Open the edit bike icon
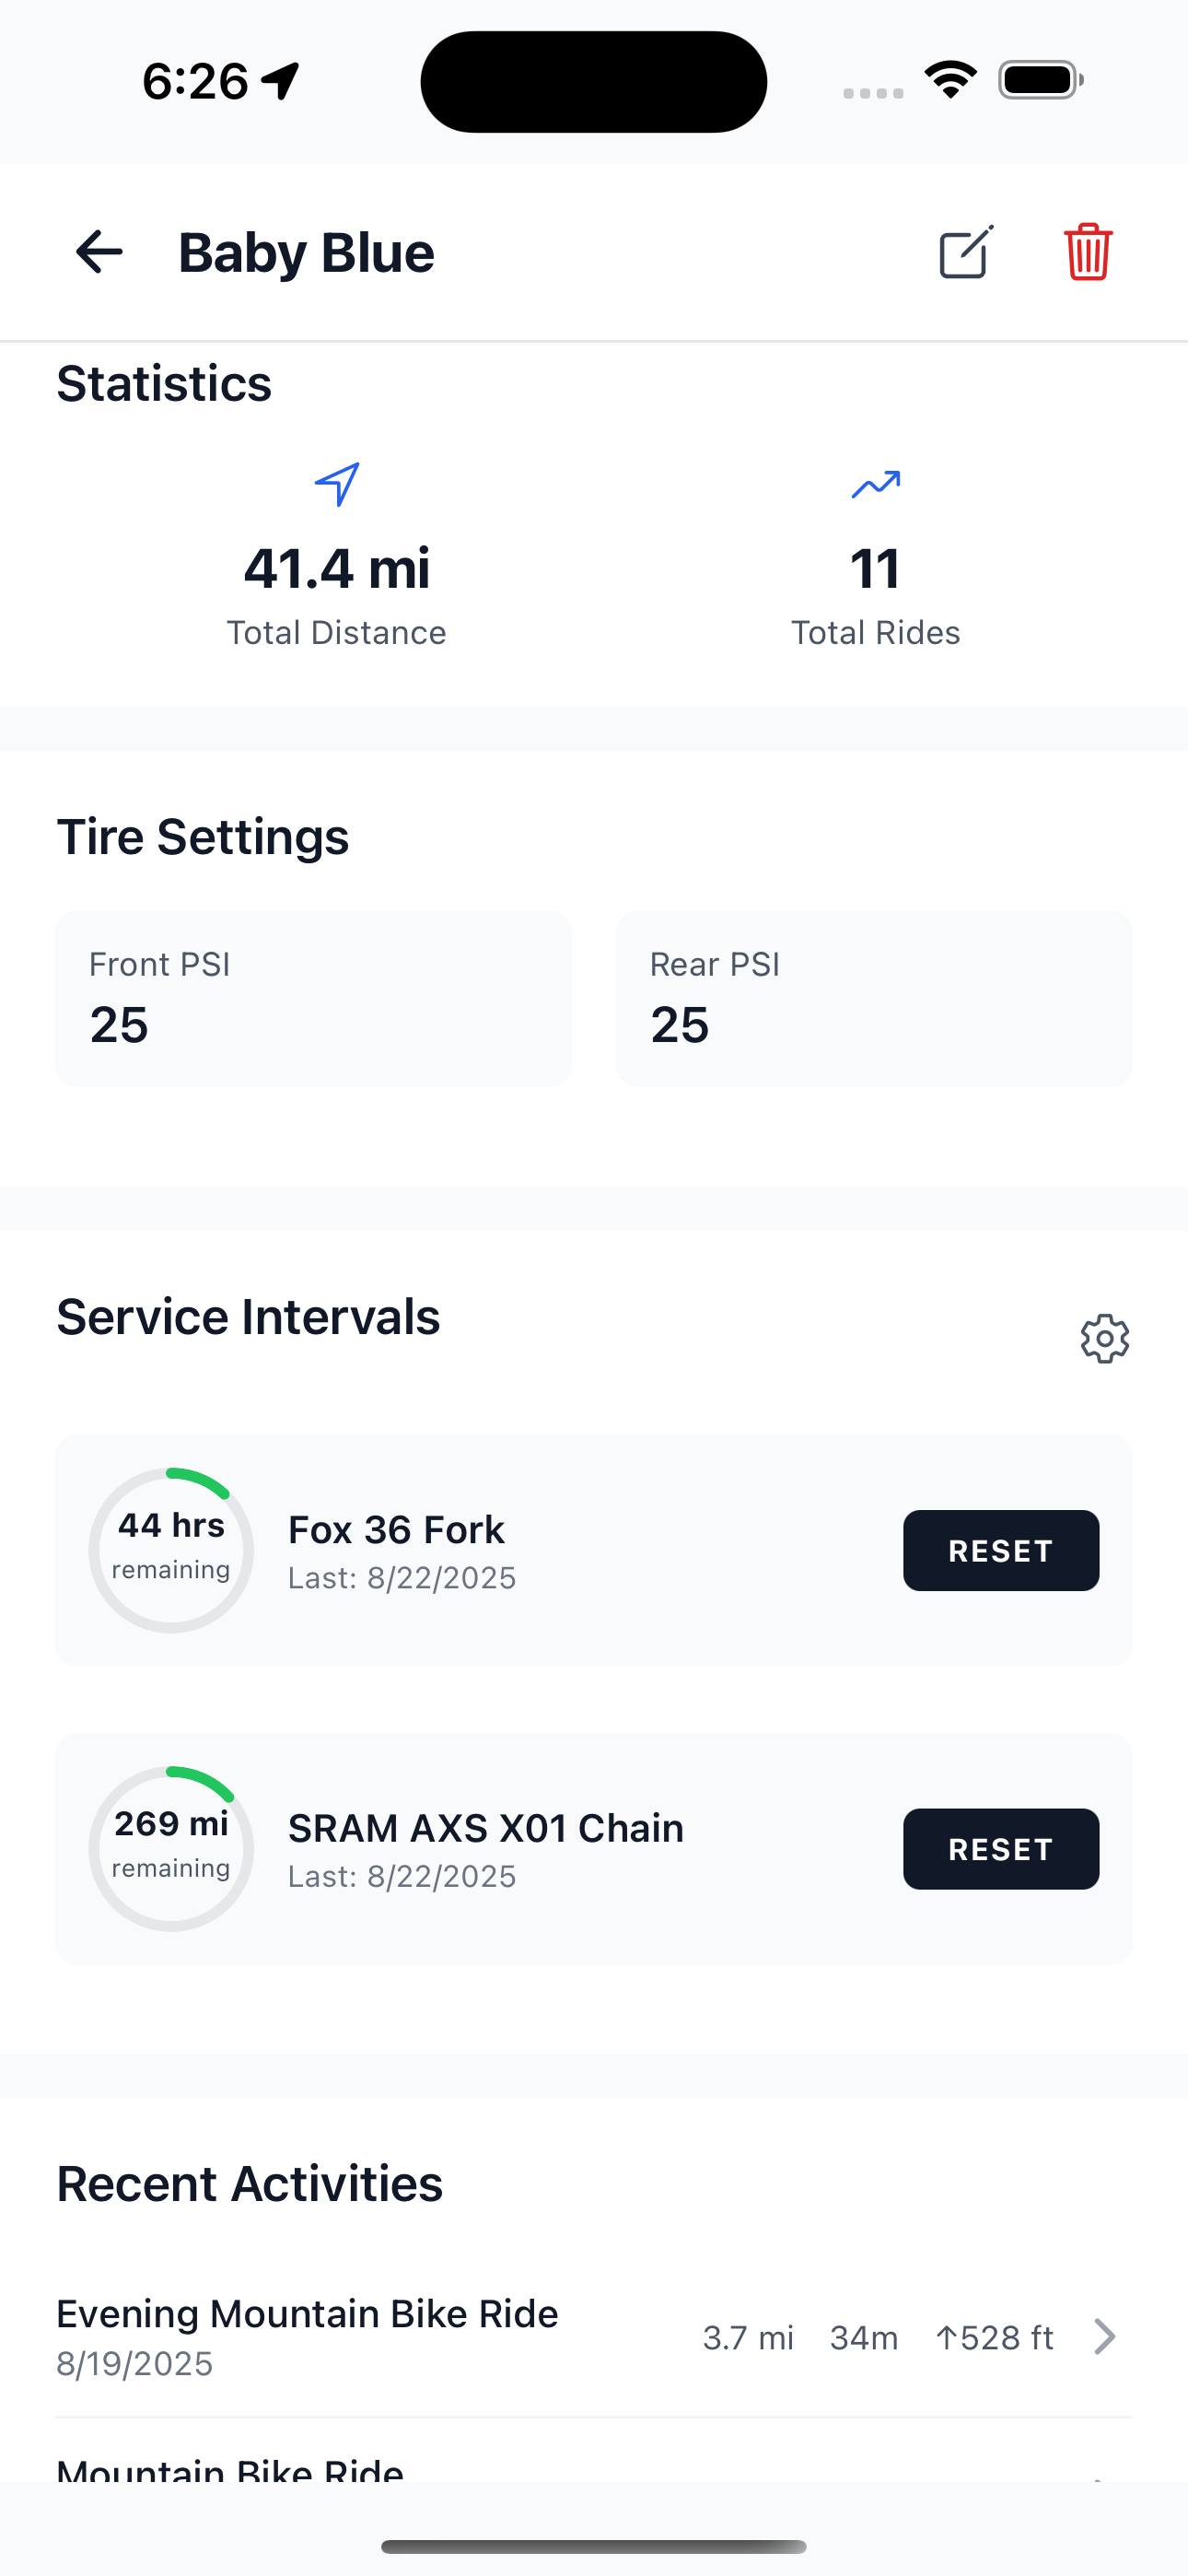The width and height of the screenshot is (1188, 2576). point(966,252)
